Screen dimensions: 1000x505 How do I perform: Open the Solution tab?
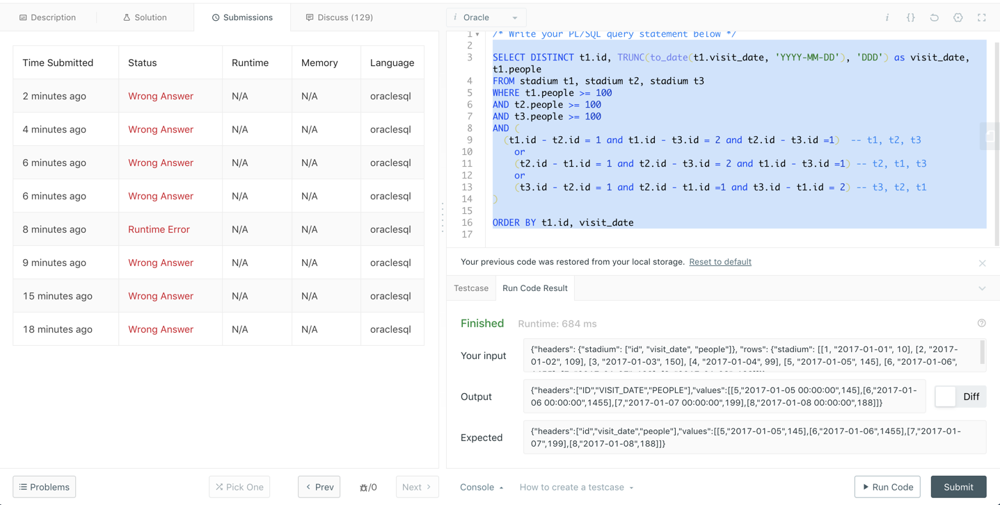(x=145, y=18)
